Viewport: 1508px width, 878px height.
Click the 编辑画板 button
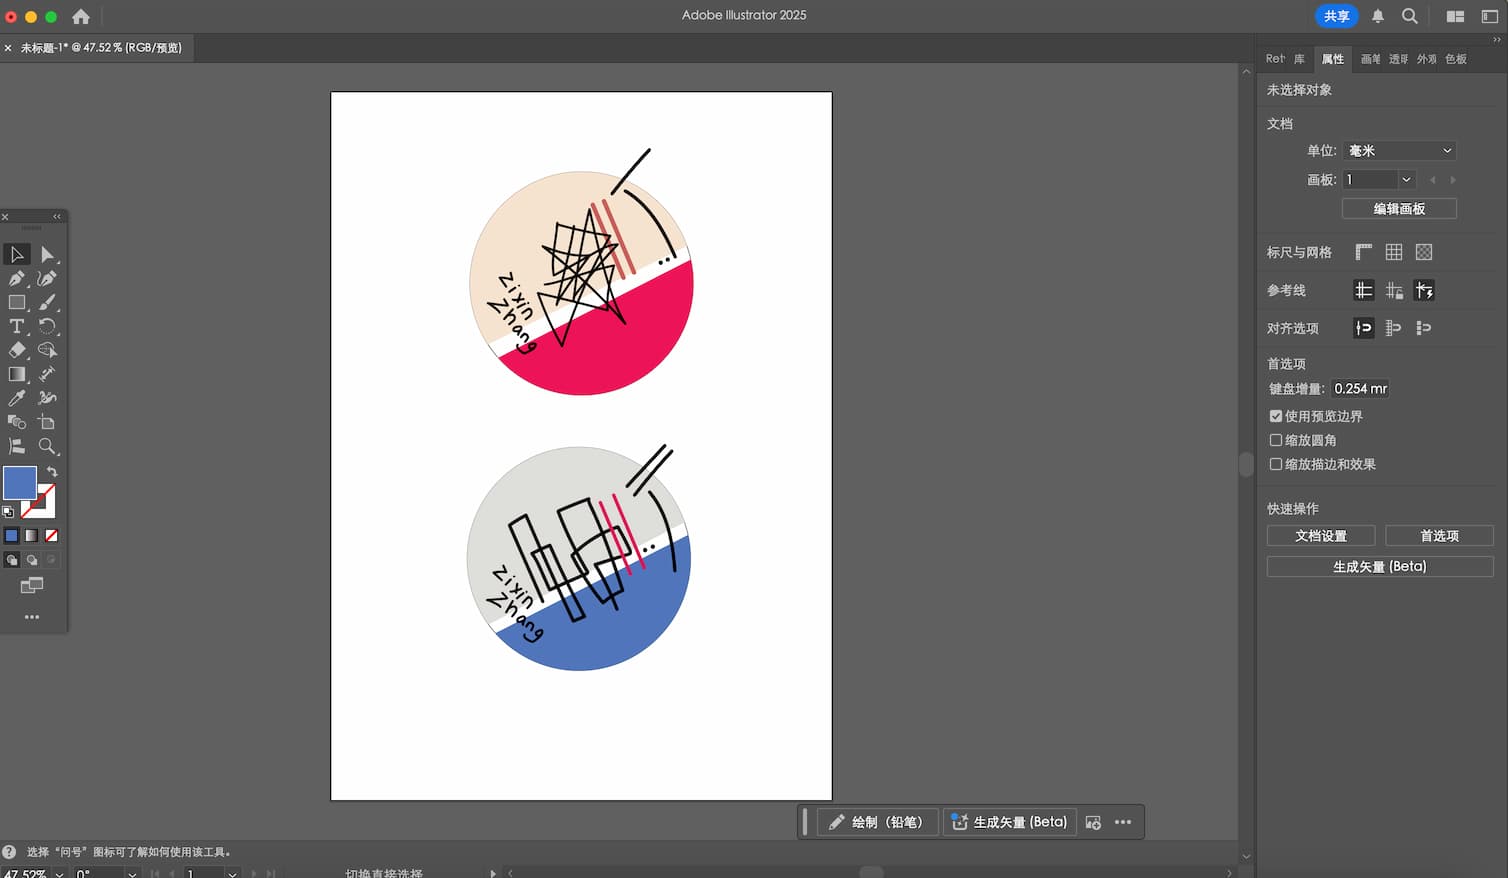pyautogui.click(x=1399, y=208)
